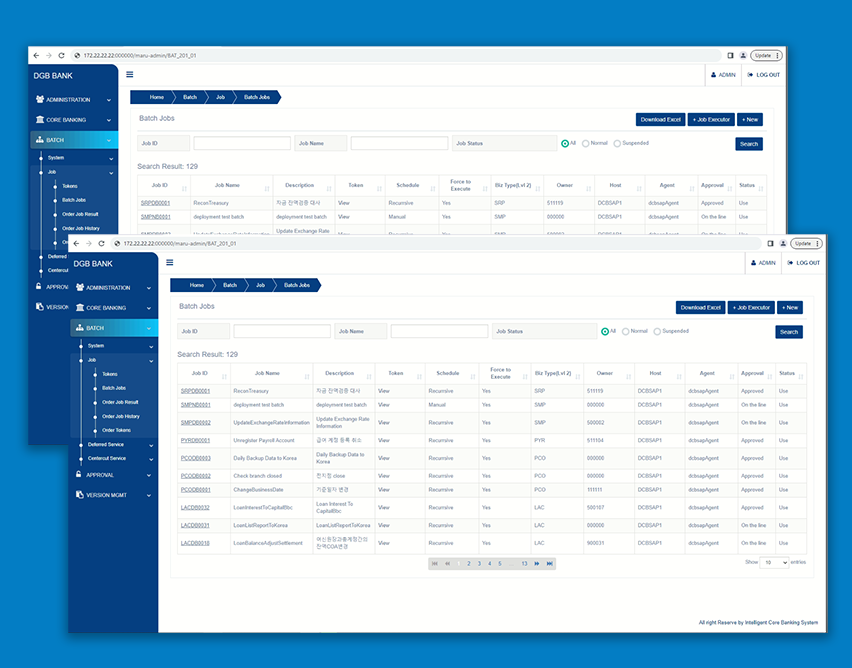Viewport: 852px width, 668px height.
Task: Click the lock icon beside APPROVAL in front sidebar
Action: pos(80,475)
